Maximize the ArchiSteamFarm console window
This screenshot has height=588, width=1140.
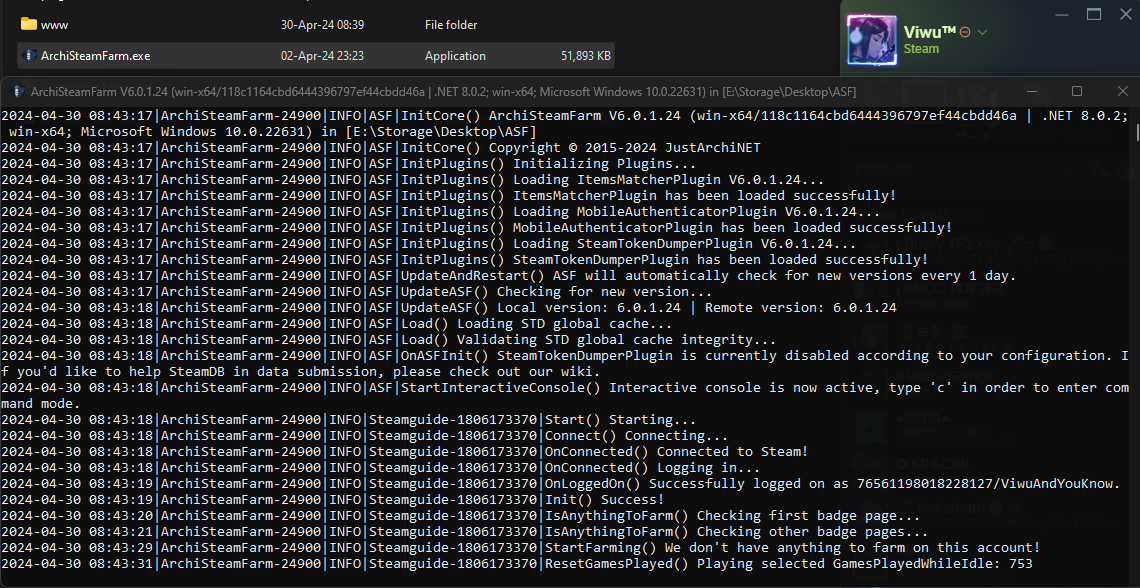pyautogui.click(x=1077, y=92)
